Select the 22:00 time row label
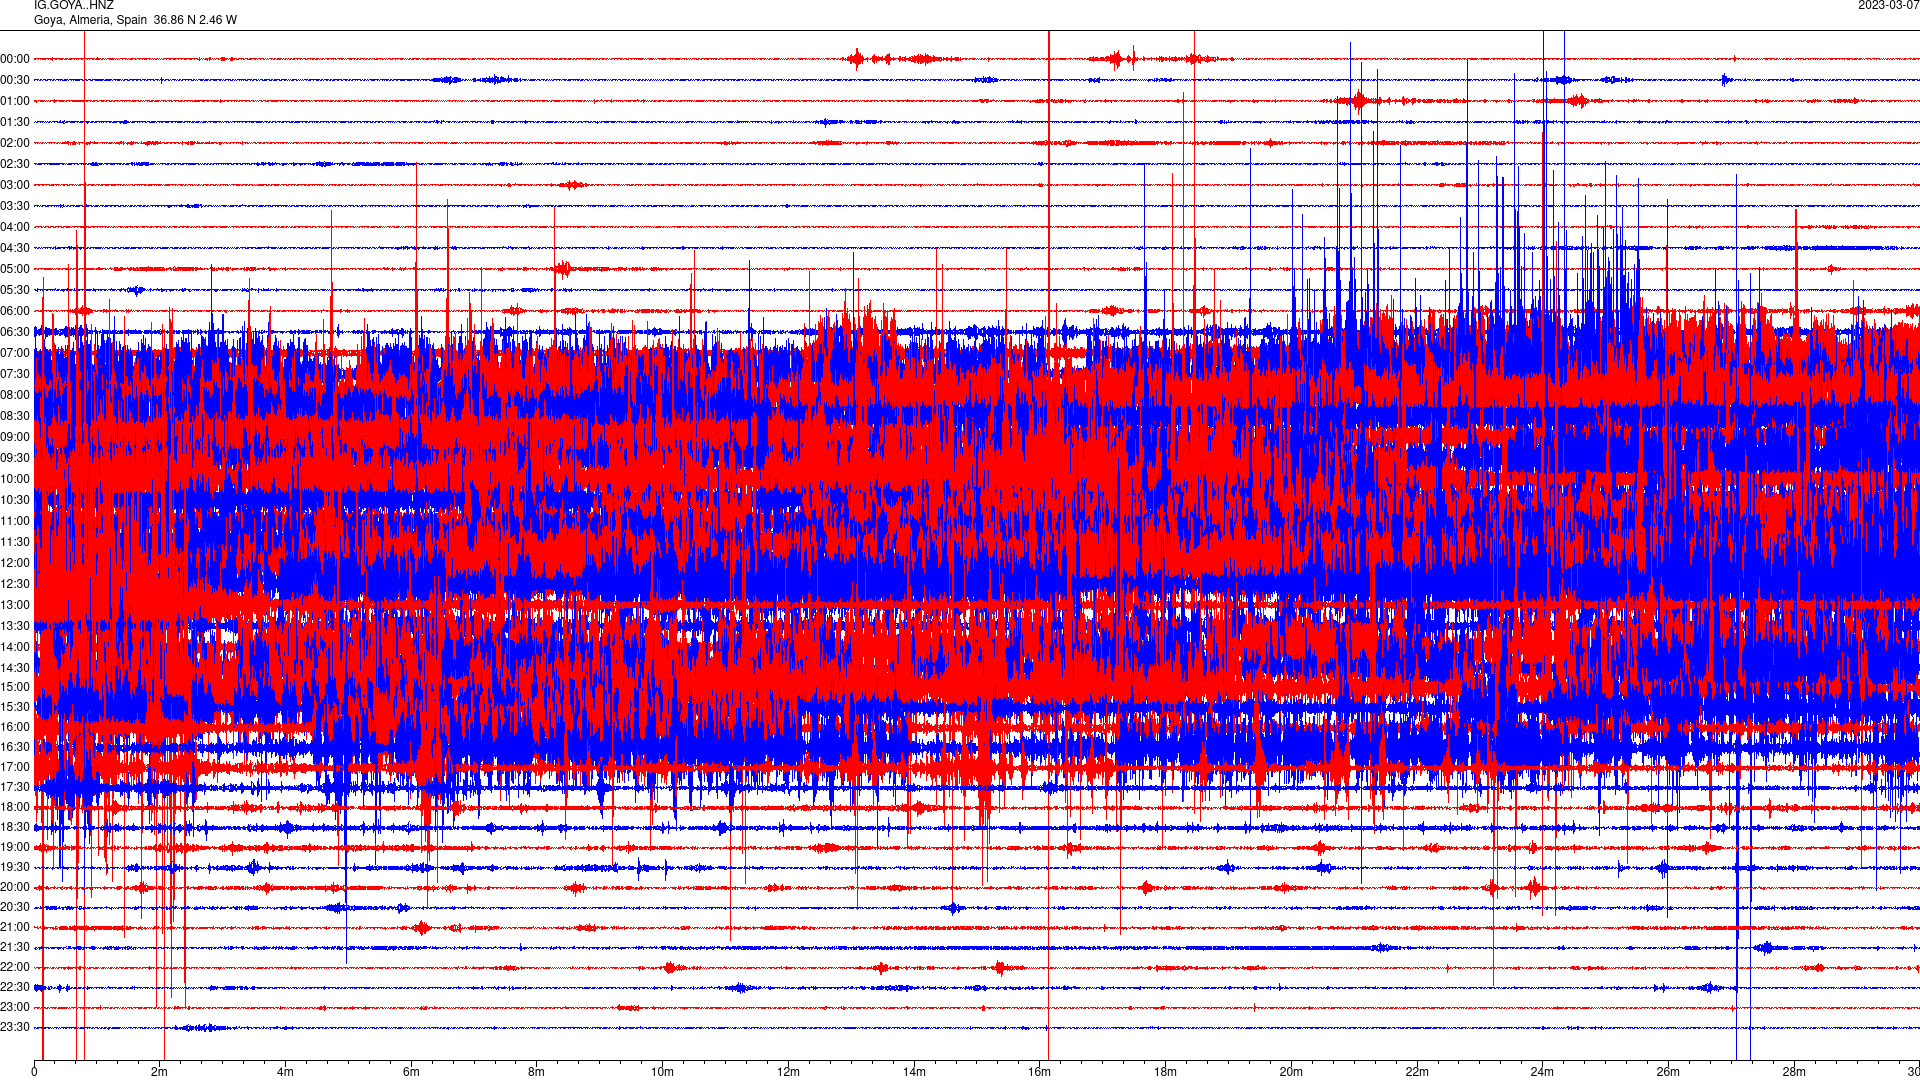The height and width of the screenshot is (1080, 1920). (x=15, y=967)
